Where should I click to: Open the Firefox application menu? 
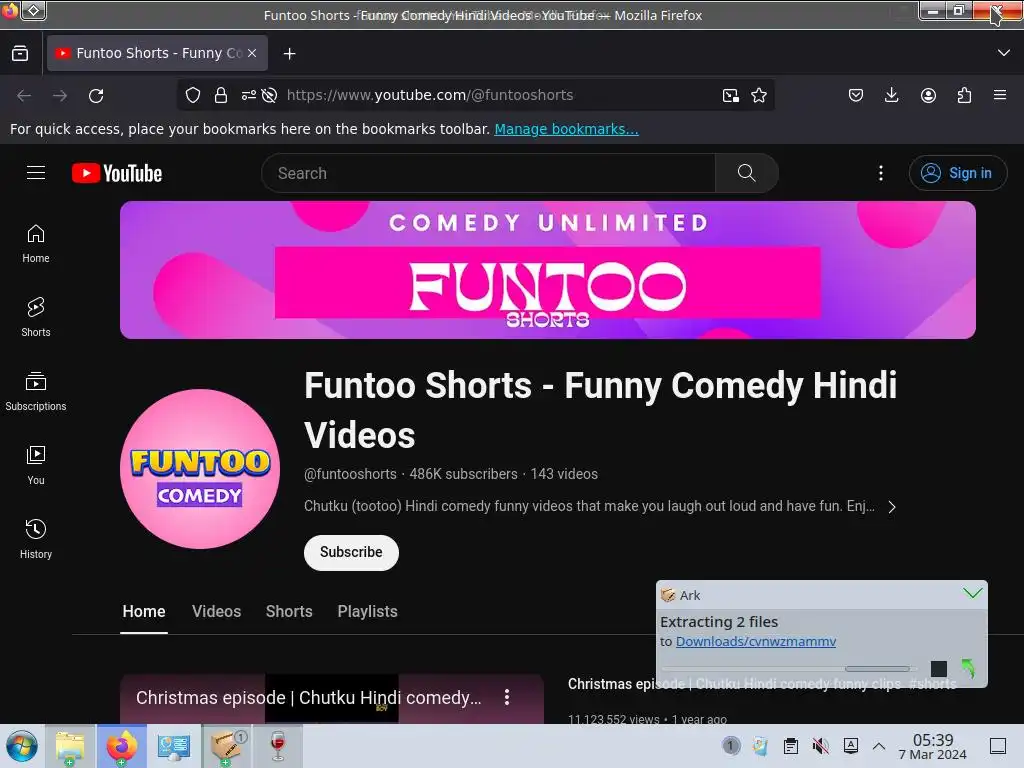[x=1000, y=95]
